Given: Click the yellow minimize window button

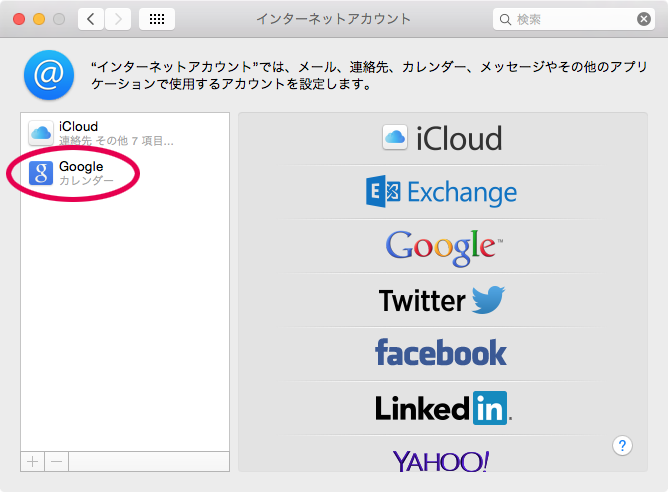Looking at the screenshot, I should 39,19.
